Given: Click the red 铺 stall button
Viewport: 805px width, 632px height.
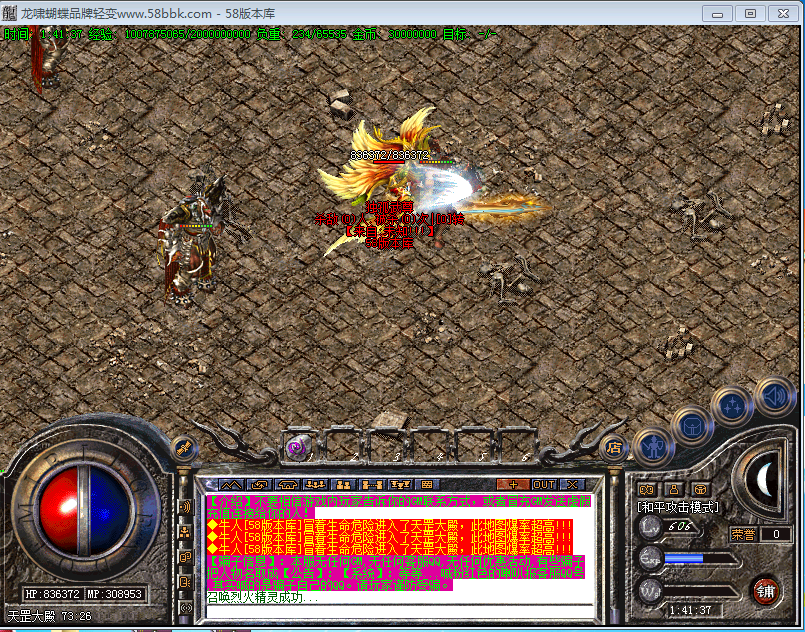Looking at the screenshot, I should [x=766, y=592].
